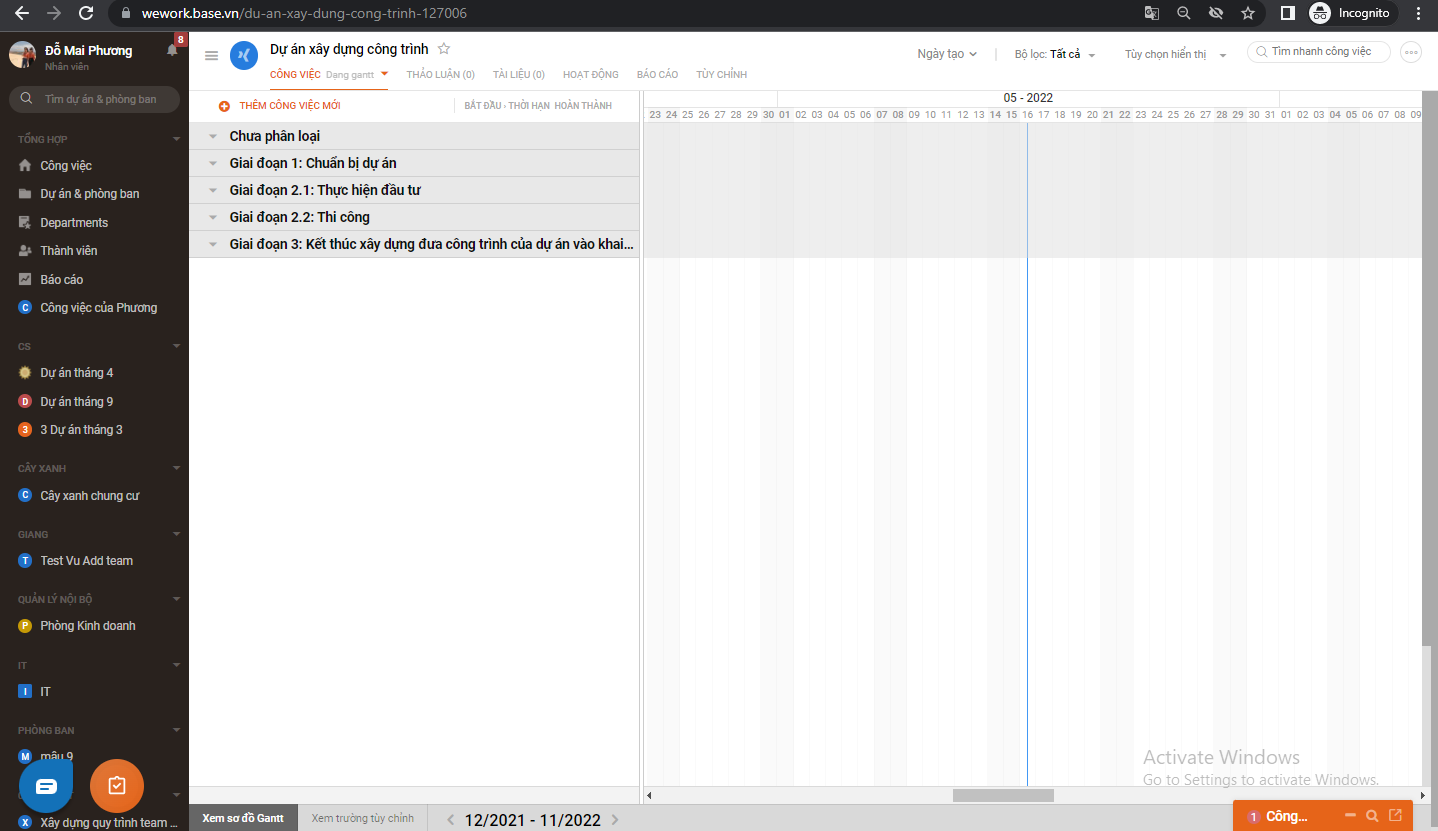Collapse the Chưa phân loại group

pyautogui.click(x=212, y=136)
